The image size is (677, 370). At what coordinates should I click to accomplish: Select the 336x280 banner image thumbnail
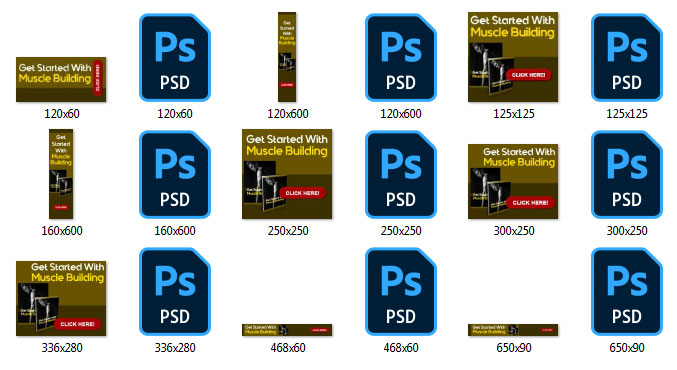click(x=61, y=298)
